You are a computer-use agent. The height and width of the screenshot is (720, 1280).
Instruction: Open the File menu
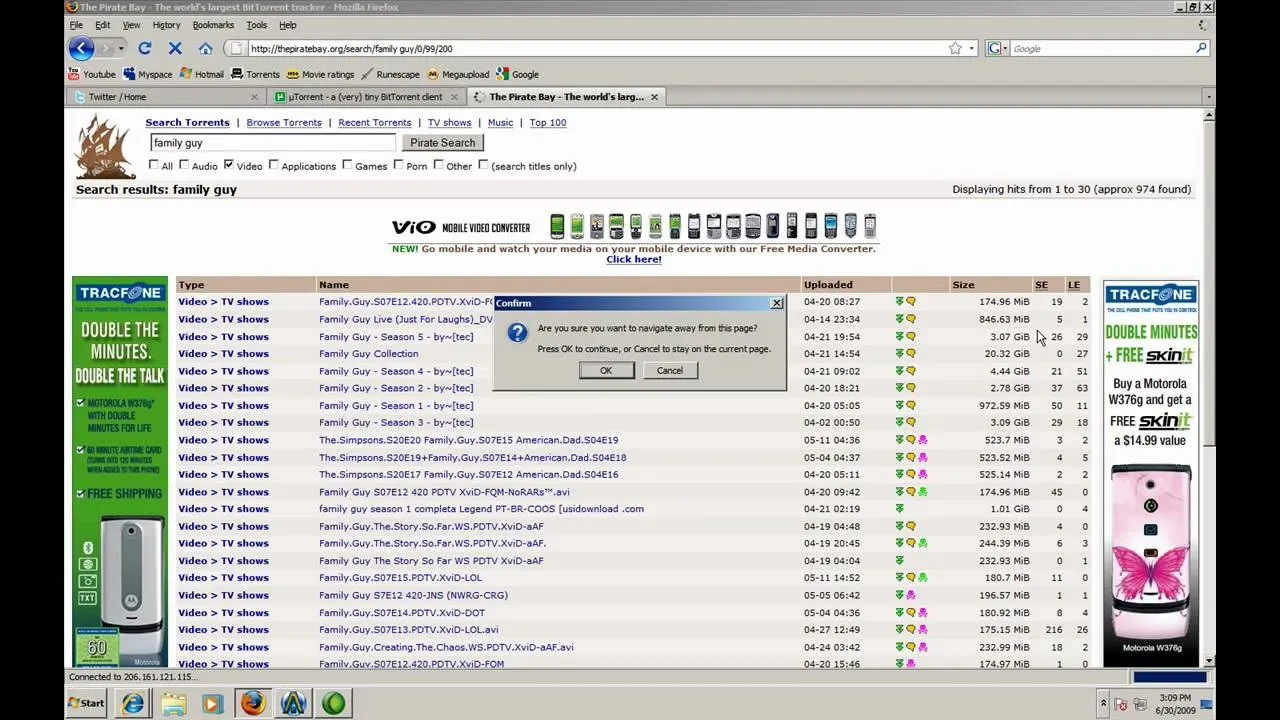(76, 25)
